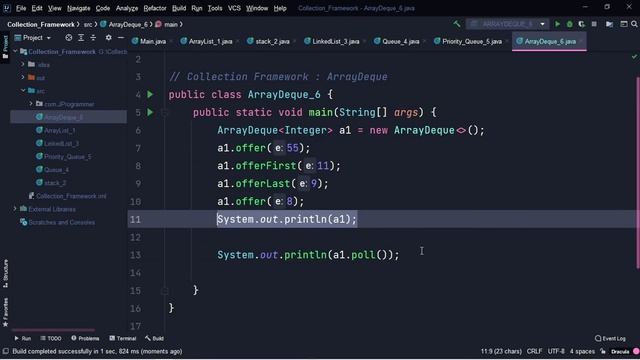This screenshot has height=360, width=640.
Task: Select Collection_Framework.iml file
Action: [x=67, y=196]
